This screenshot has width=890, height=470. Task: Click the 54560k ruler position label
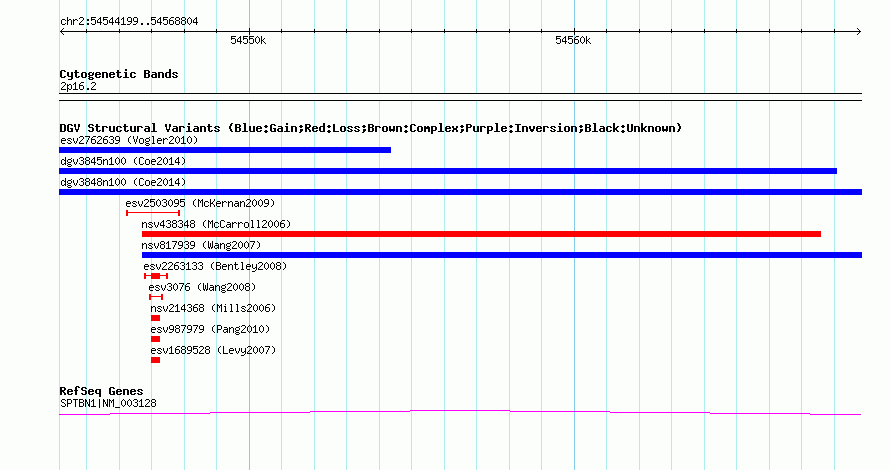[573, 40]
